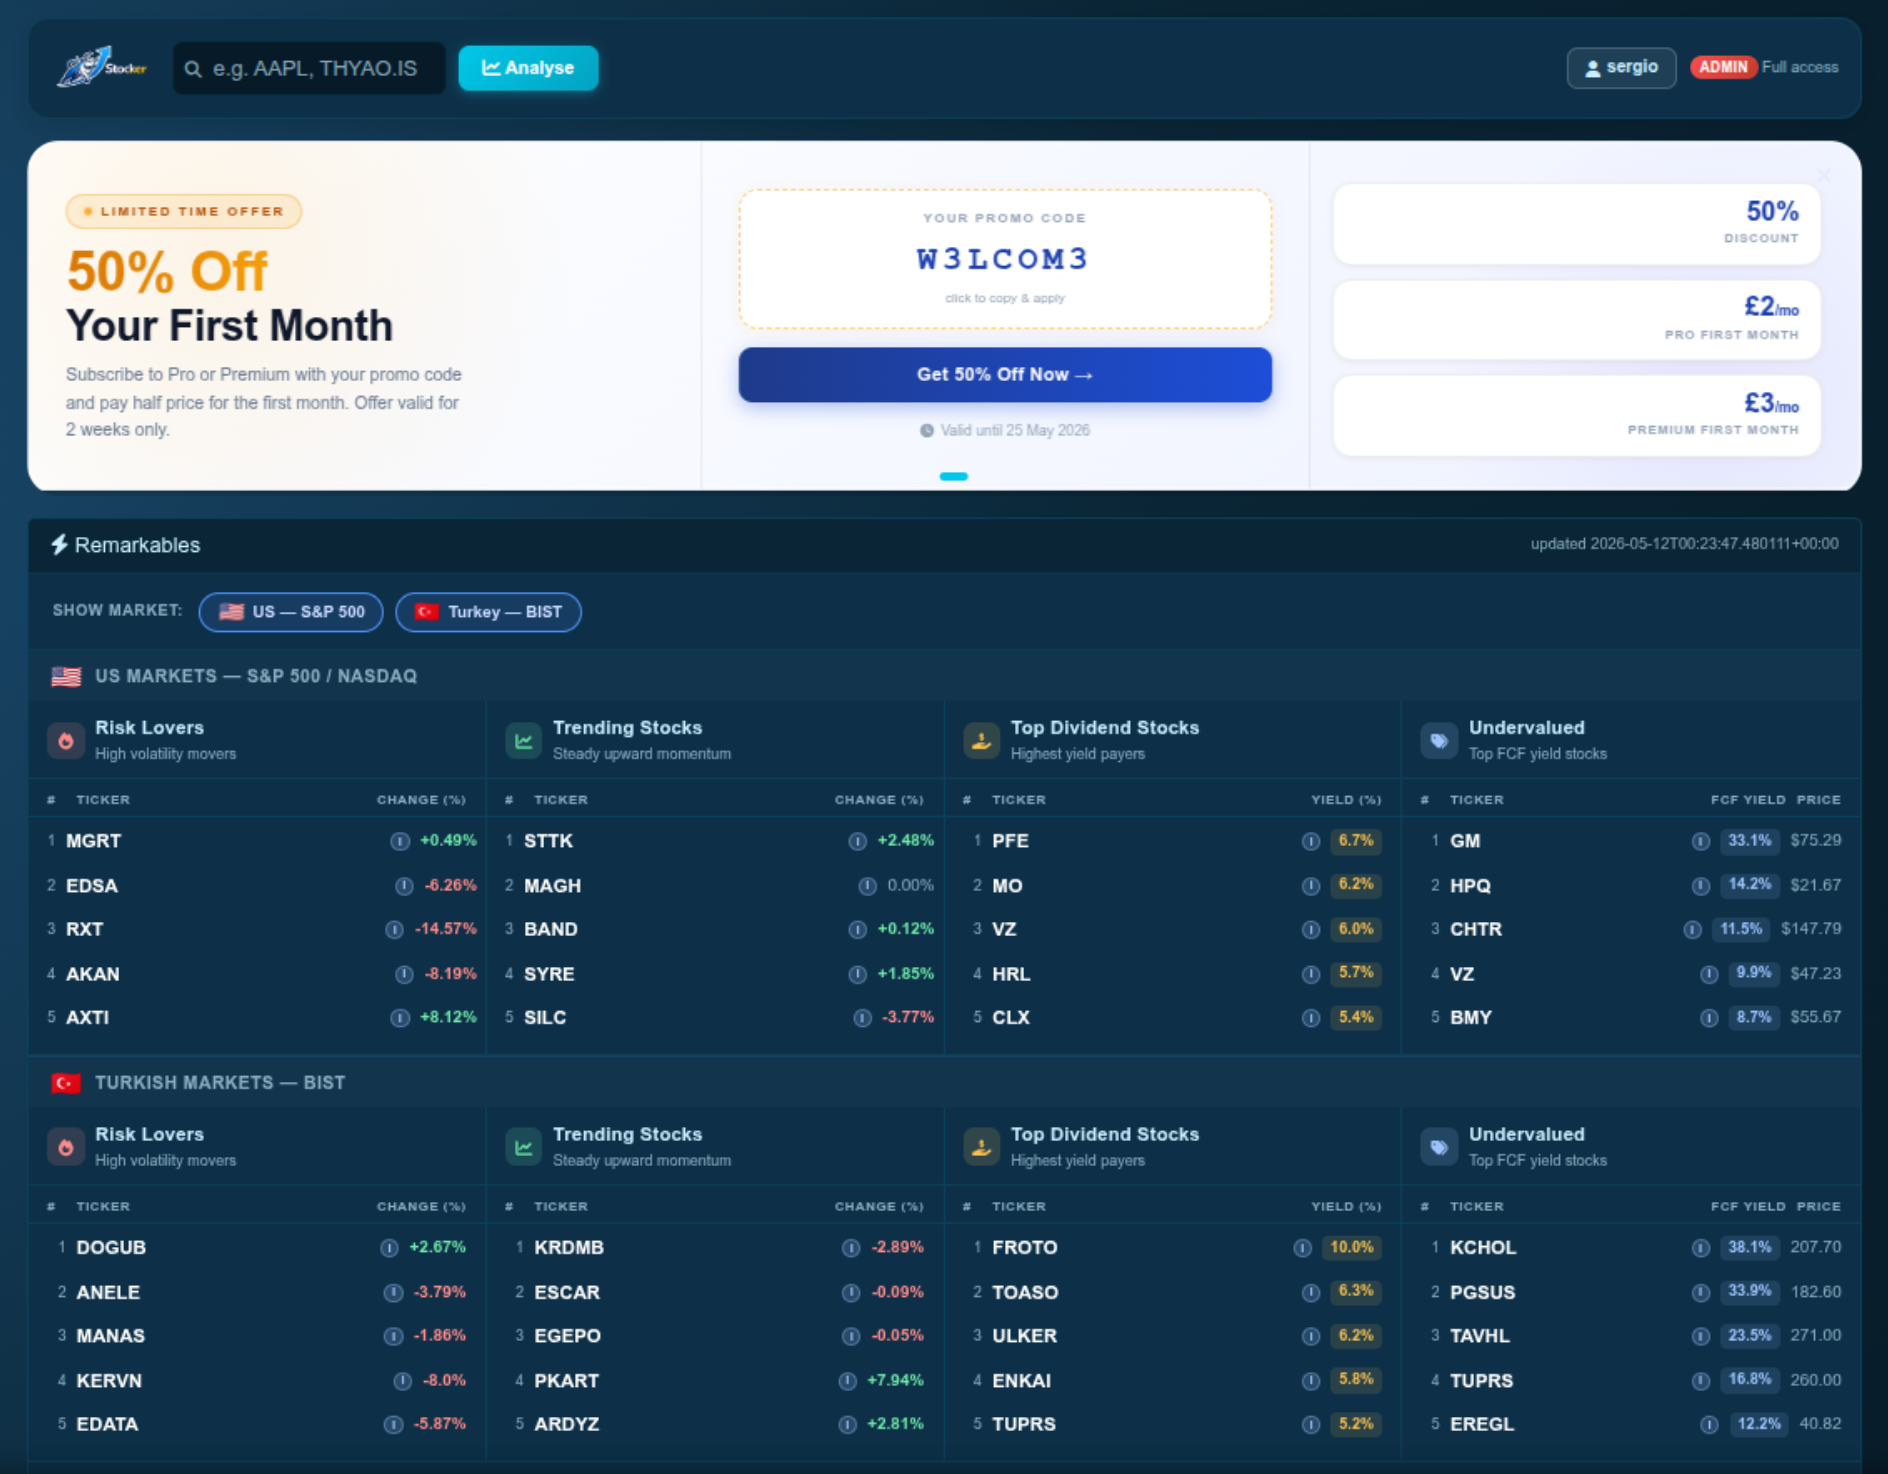The image size is (1888, 1474).
Task: Open the EDATA ticker
Action: [107, 1425]
